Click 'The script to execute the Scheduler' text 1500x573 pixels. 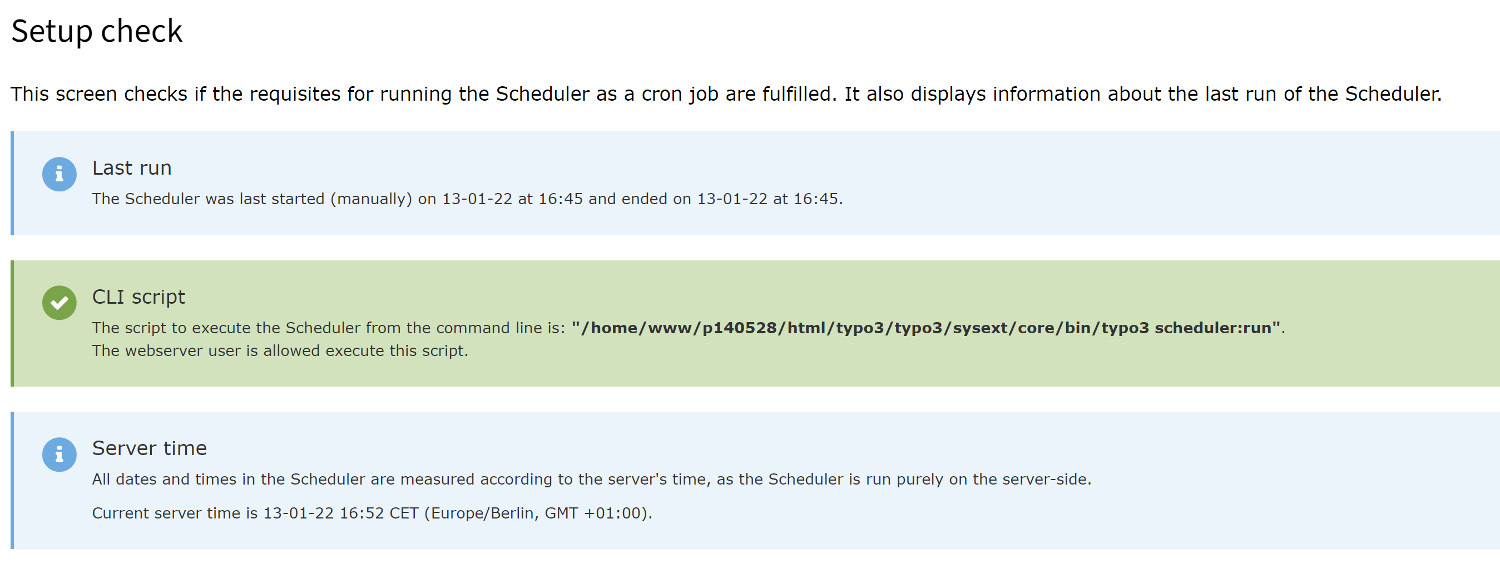coord(229,328)
